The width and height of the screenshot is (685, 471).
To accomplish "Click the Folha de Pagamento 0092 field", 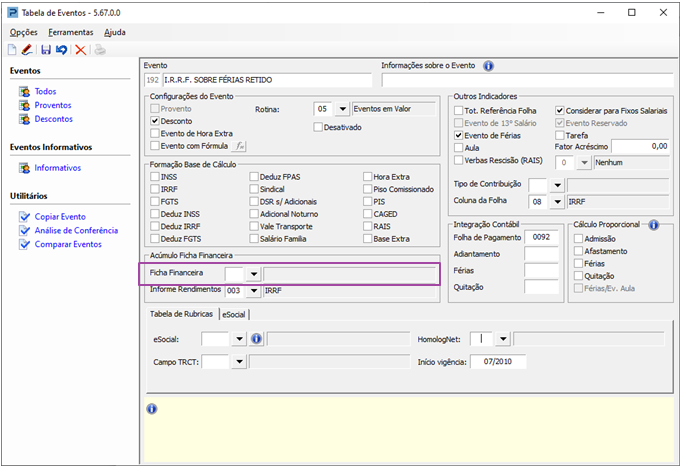I will pyautogui.click(x=541, y=237).
